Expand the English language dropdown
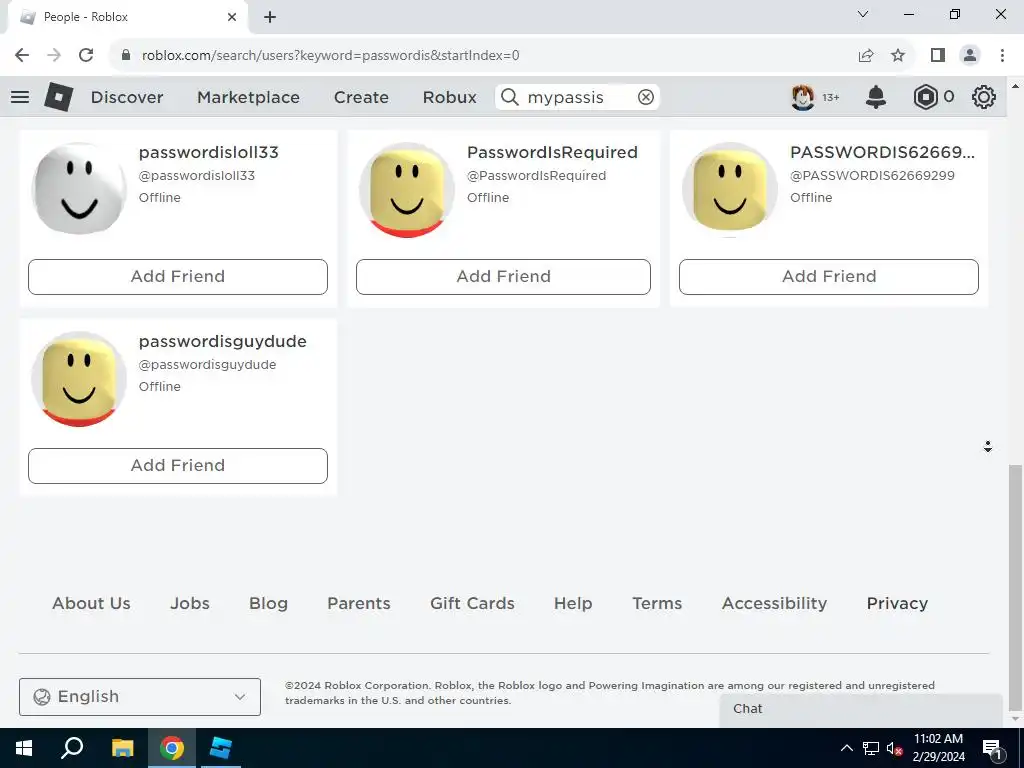Screen dimensions: 1024x768 click(x=140, y=697)
